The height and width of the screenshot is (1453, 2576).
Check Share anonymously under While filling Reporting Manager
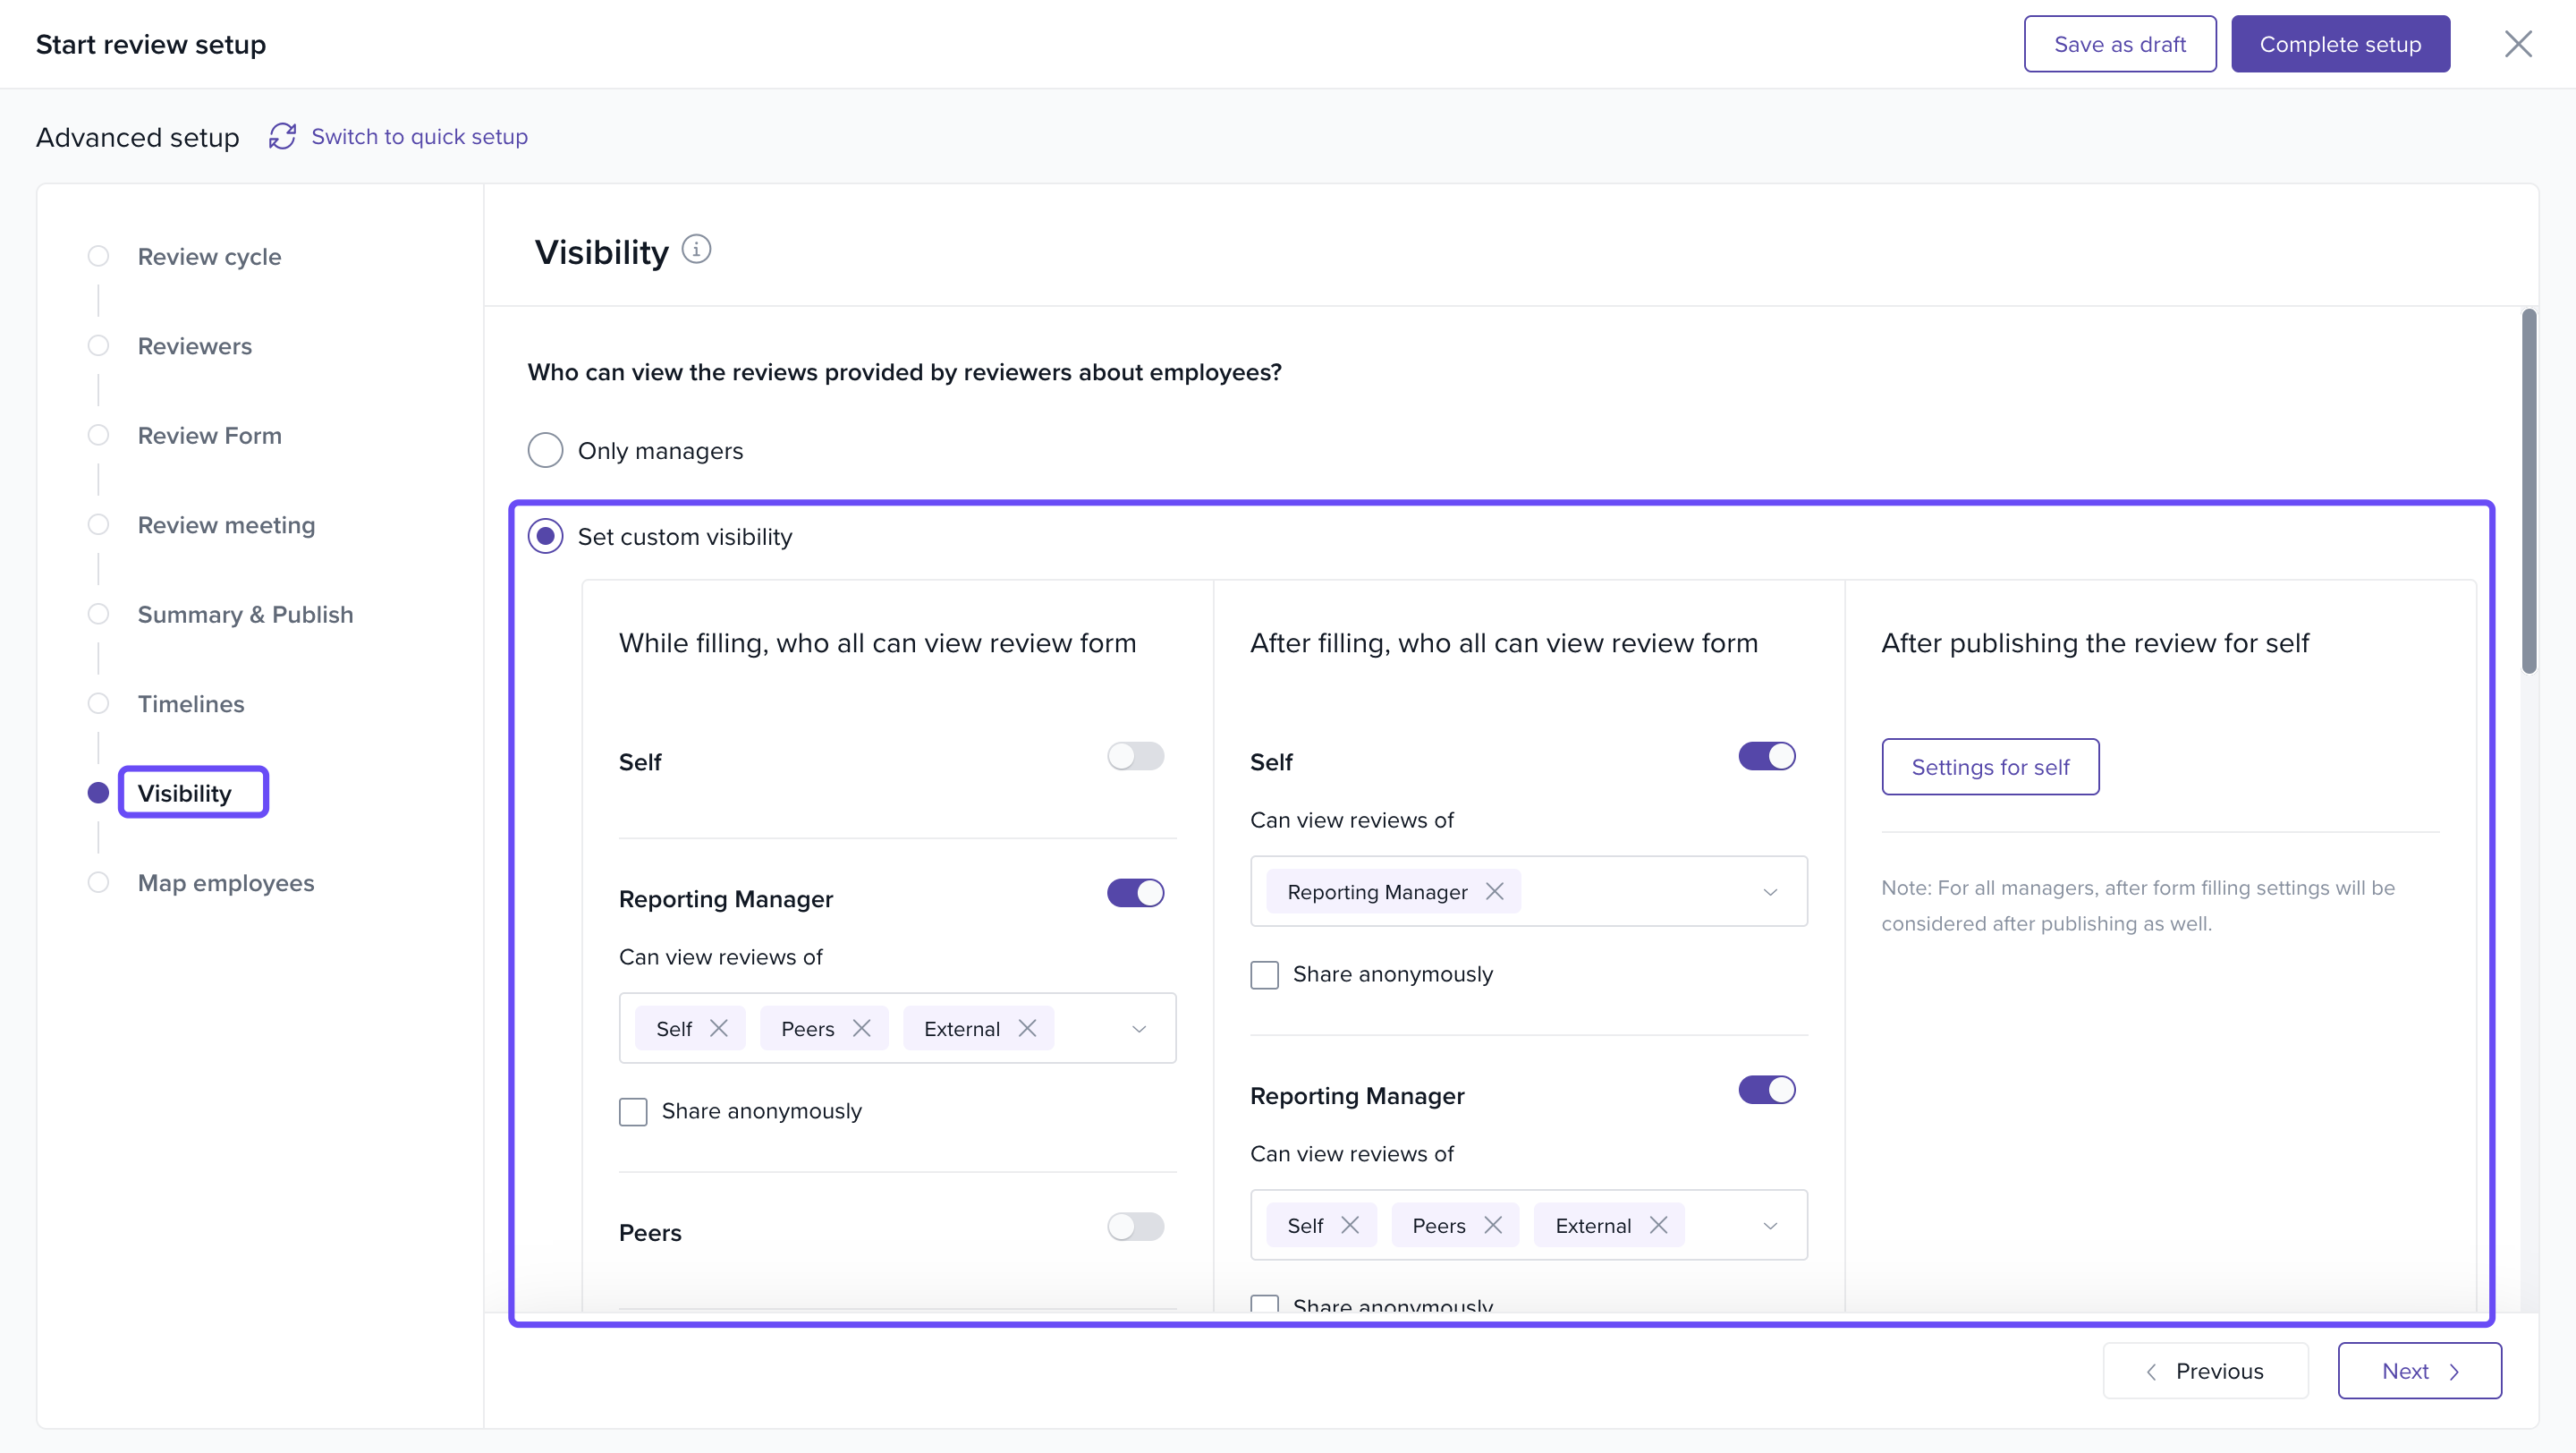(633, 1111)
